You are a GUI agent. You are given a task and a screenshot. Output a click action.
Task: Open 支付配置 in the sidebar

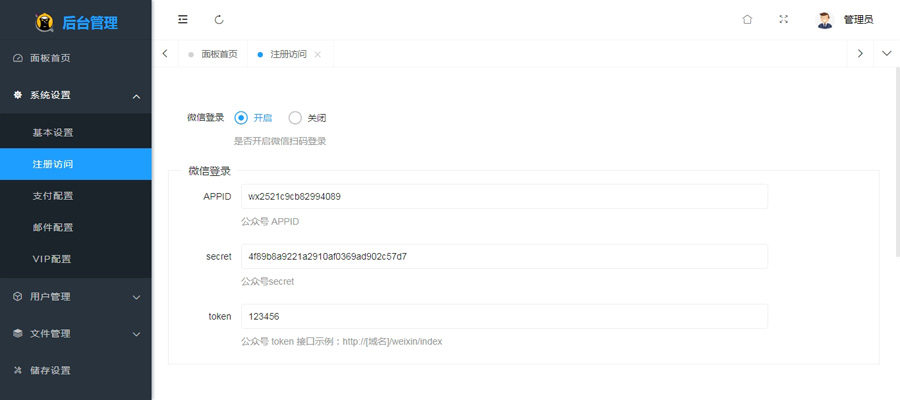tap(53, 196)
